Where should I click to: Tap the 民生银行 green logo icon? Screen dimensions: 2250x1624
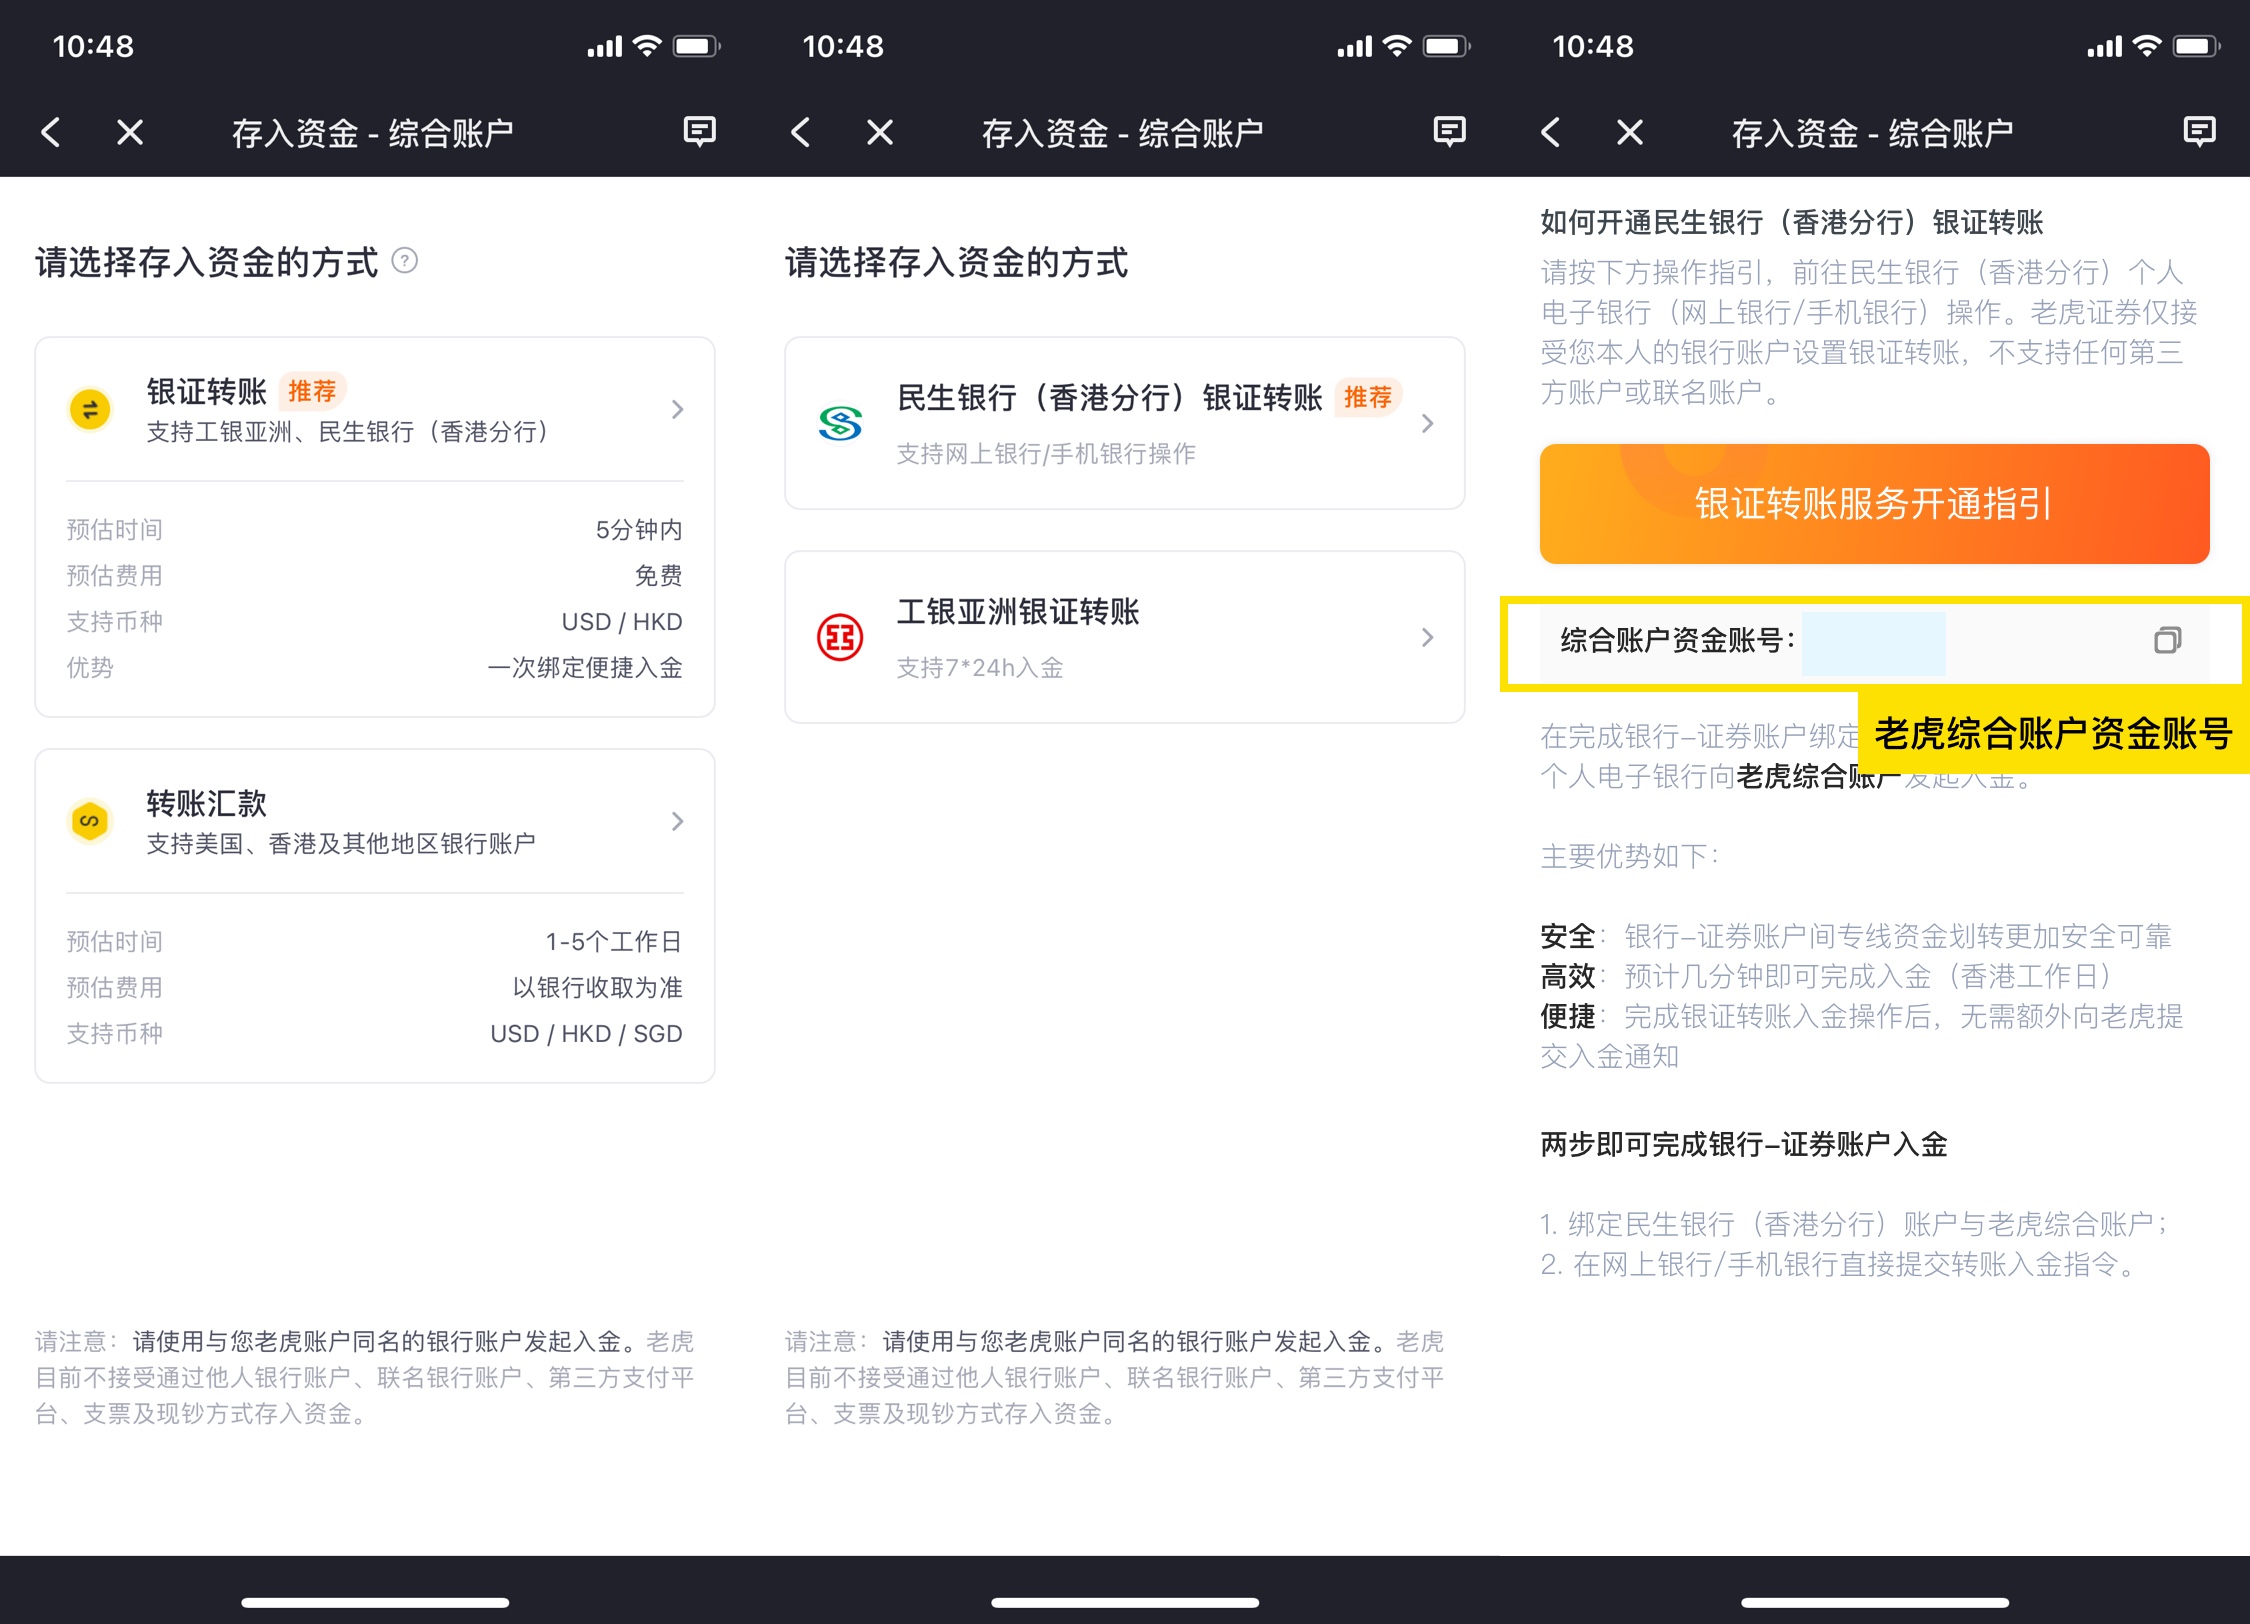pos(840,423)
